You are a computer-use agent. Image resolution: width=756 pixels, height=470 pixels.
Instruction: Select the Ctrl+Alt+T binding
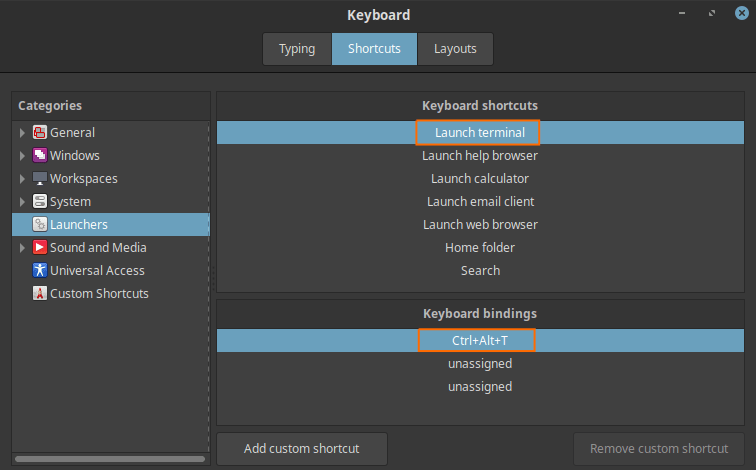click(x=480, y=340)
